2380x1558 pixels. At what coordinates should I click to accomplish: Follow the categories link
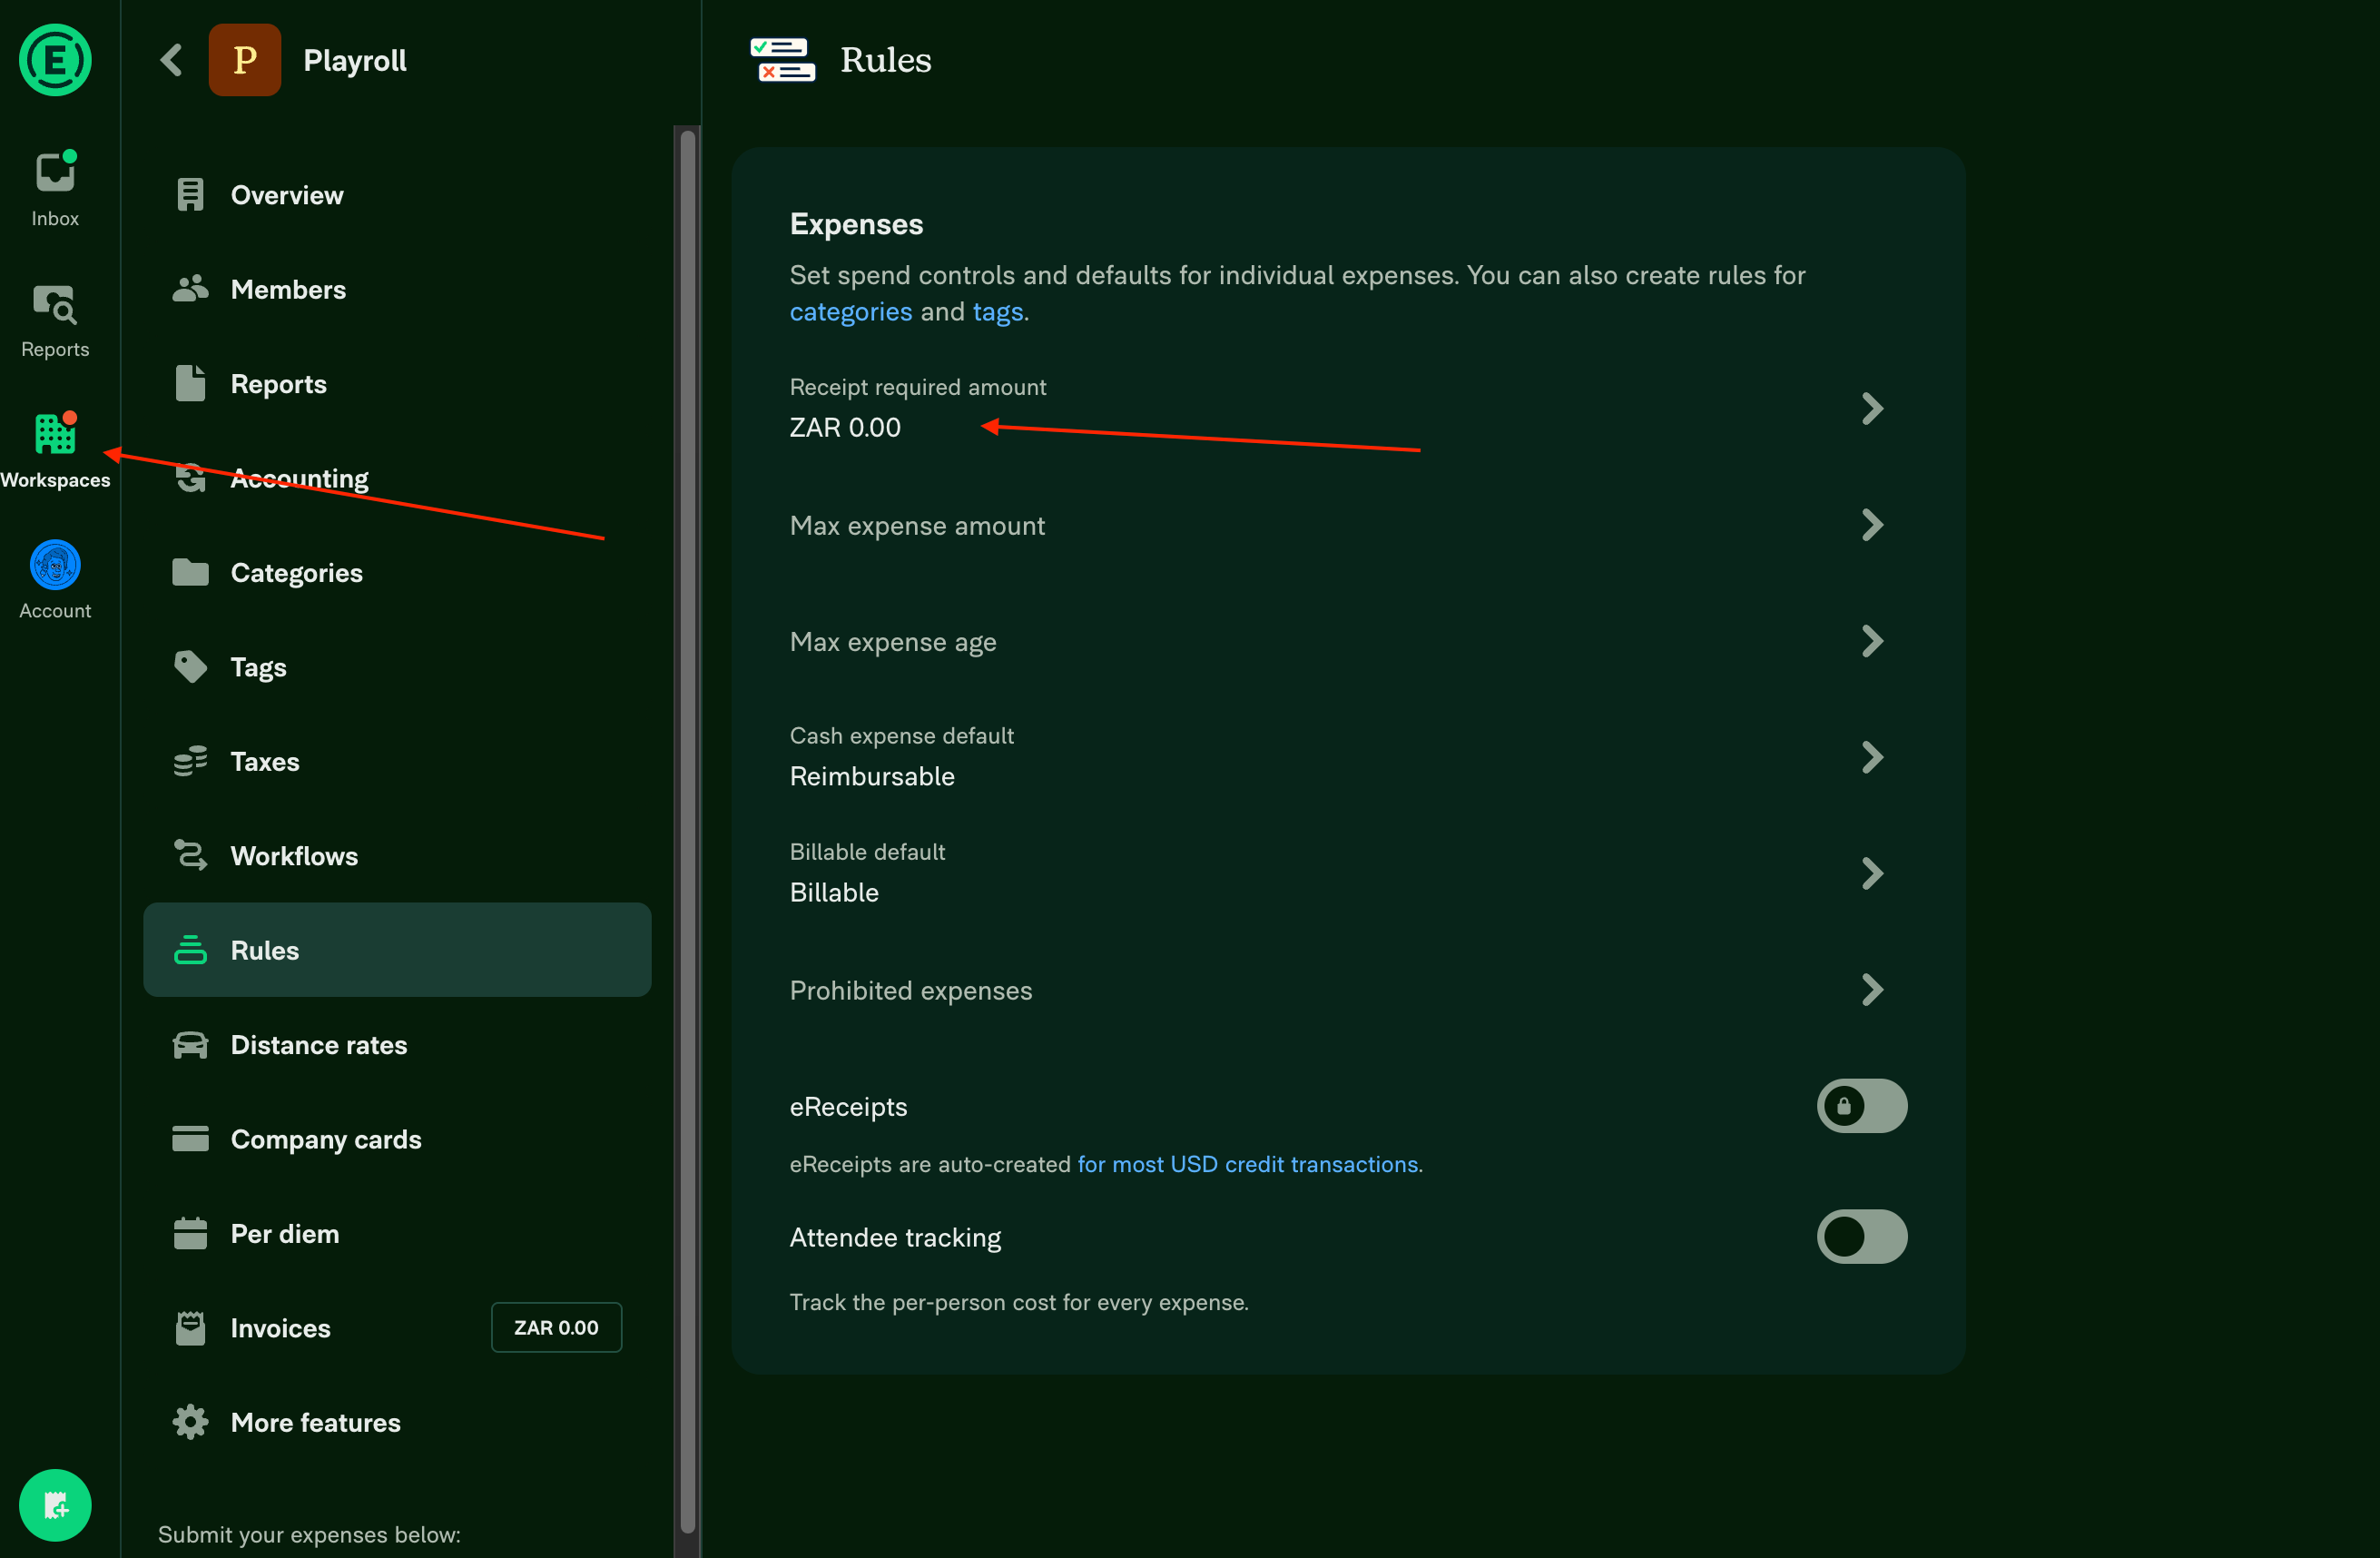[x=850, y=312]
